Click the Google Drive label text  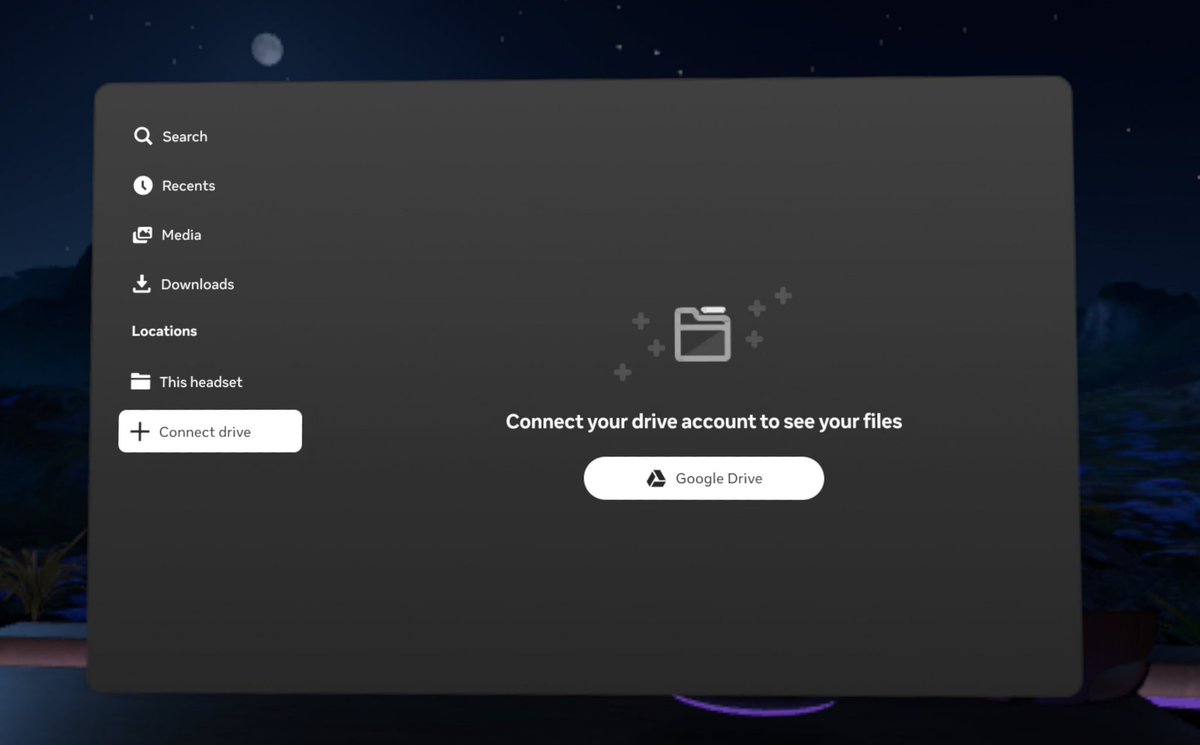click(x=719, y=478)
